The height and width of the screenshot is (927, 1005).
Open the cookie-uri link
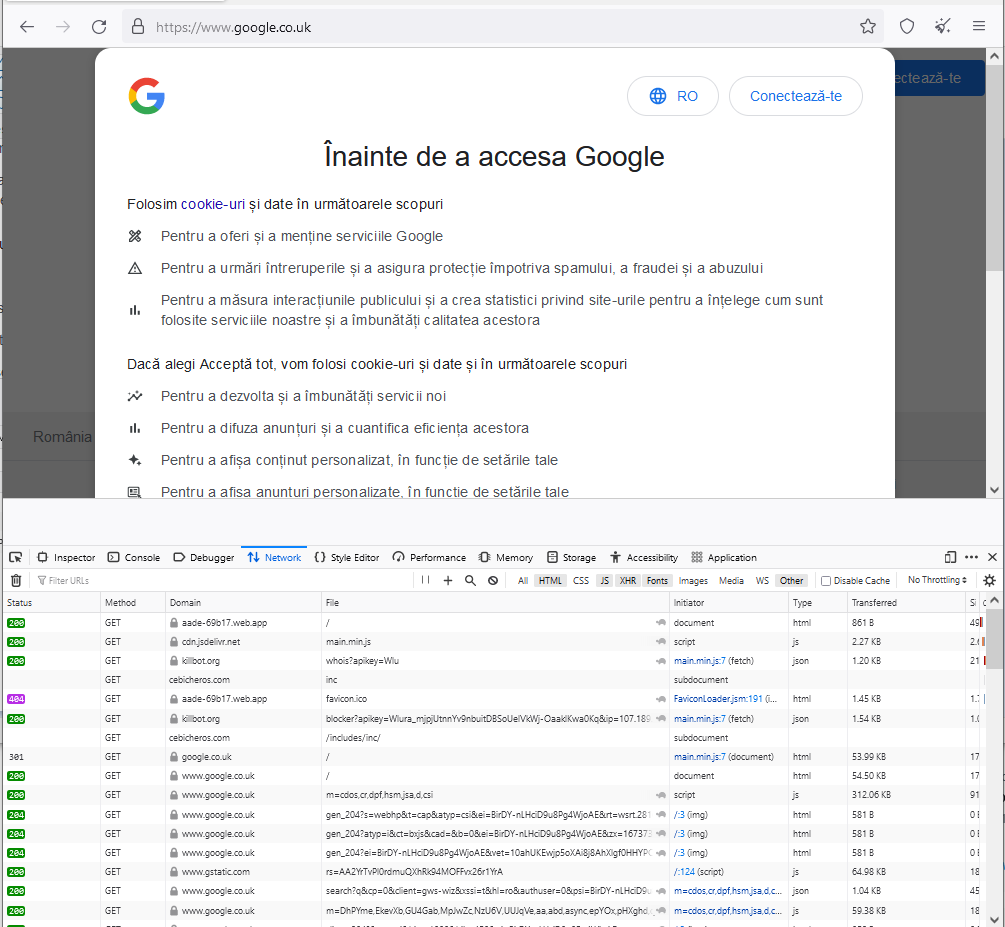coord(213,204)
